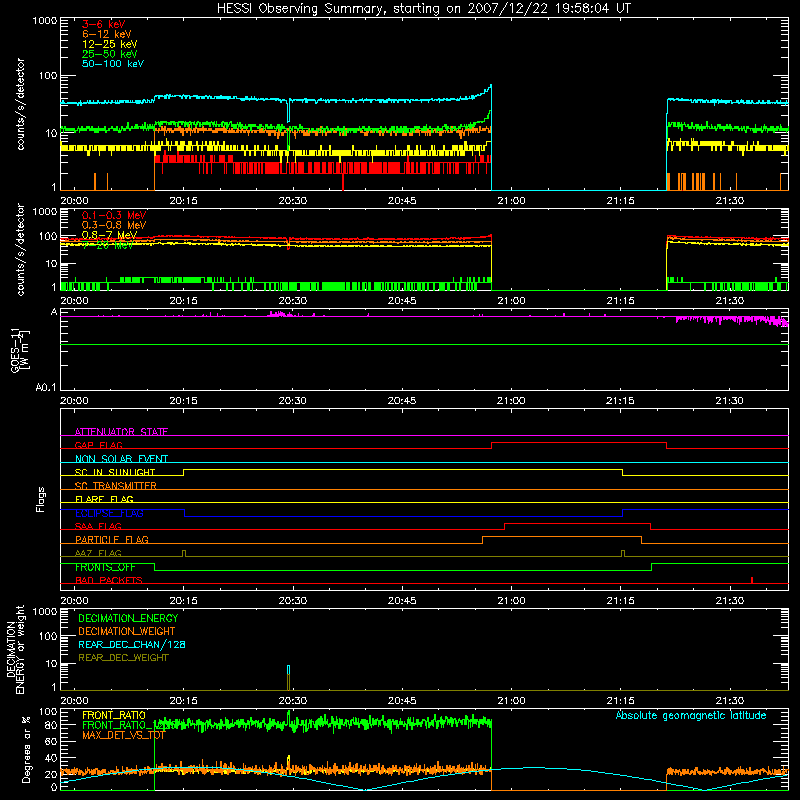Pick the ATTENUATOR_STATE flag label
The width and height of the screenshot is (800, 800).
coord(121,432)
